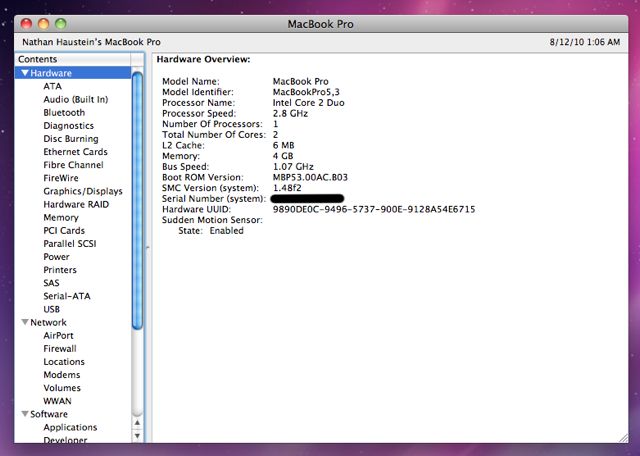Open the Modems section
This screenshot has height=456, width=640.
point(62,375)
